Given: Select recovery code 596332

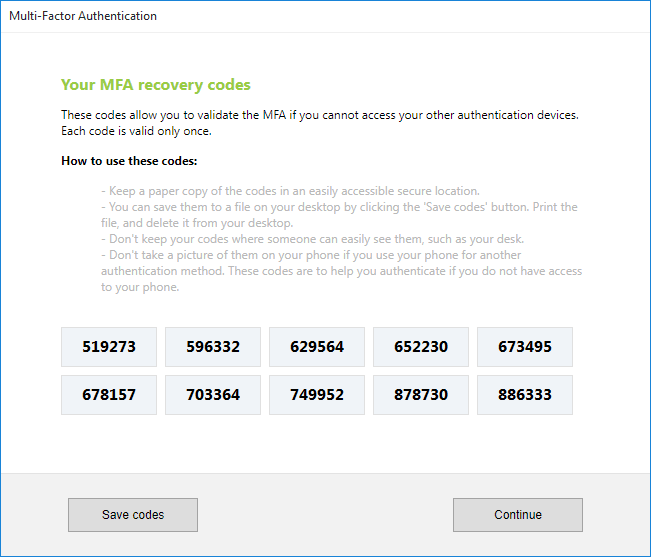Looking at the screenshot, I should 213,347.
